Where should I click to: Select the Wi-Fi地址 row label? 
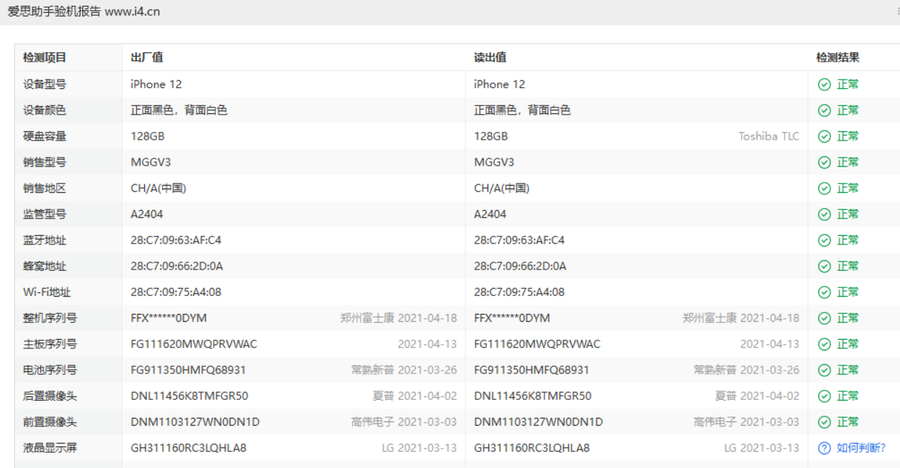point(46,292)
